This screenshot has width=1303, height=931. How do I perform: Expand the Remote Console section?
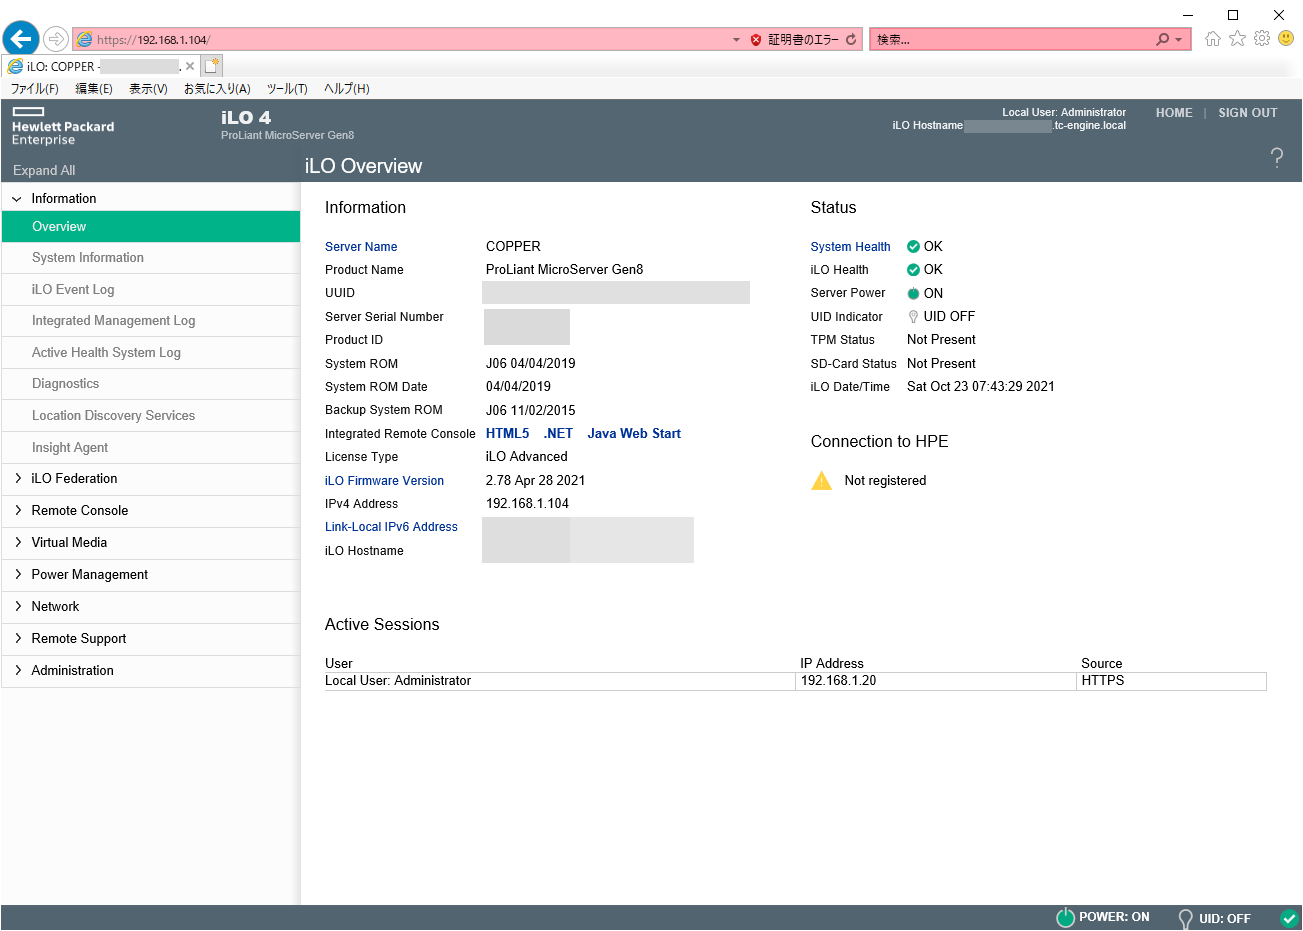click(17, 511)
